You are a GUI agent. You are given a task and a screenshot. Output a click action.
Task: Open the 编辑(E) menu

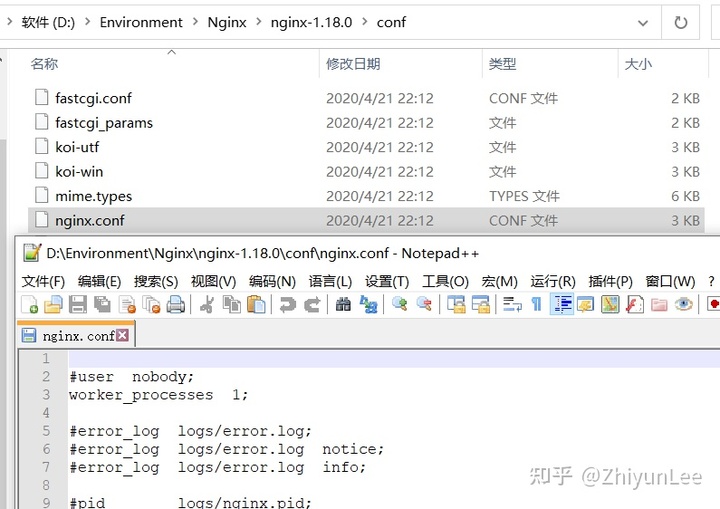click(x=99, y=281)
